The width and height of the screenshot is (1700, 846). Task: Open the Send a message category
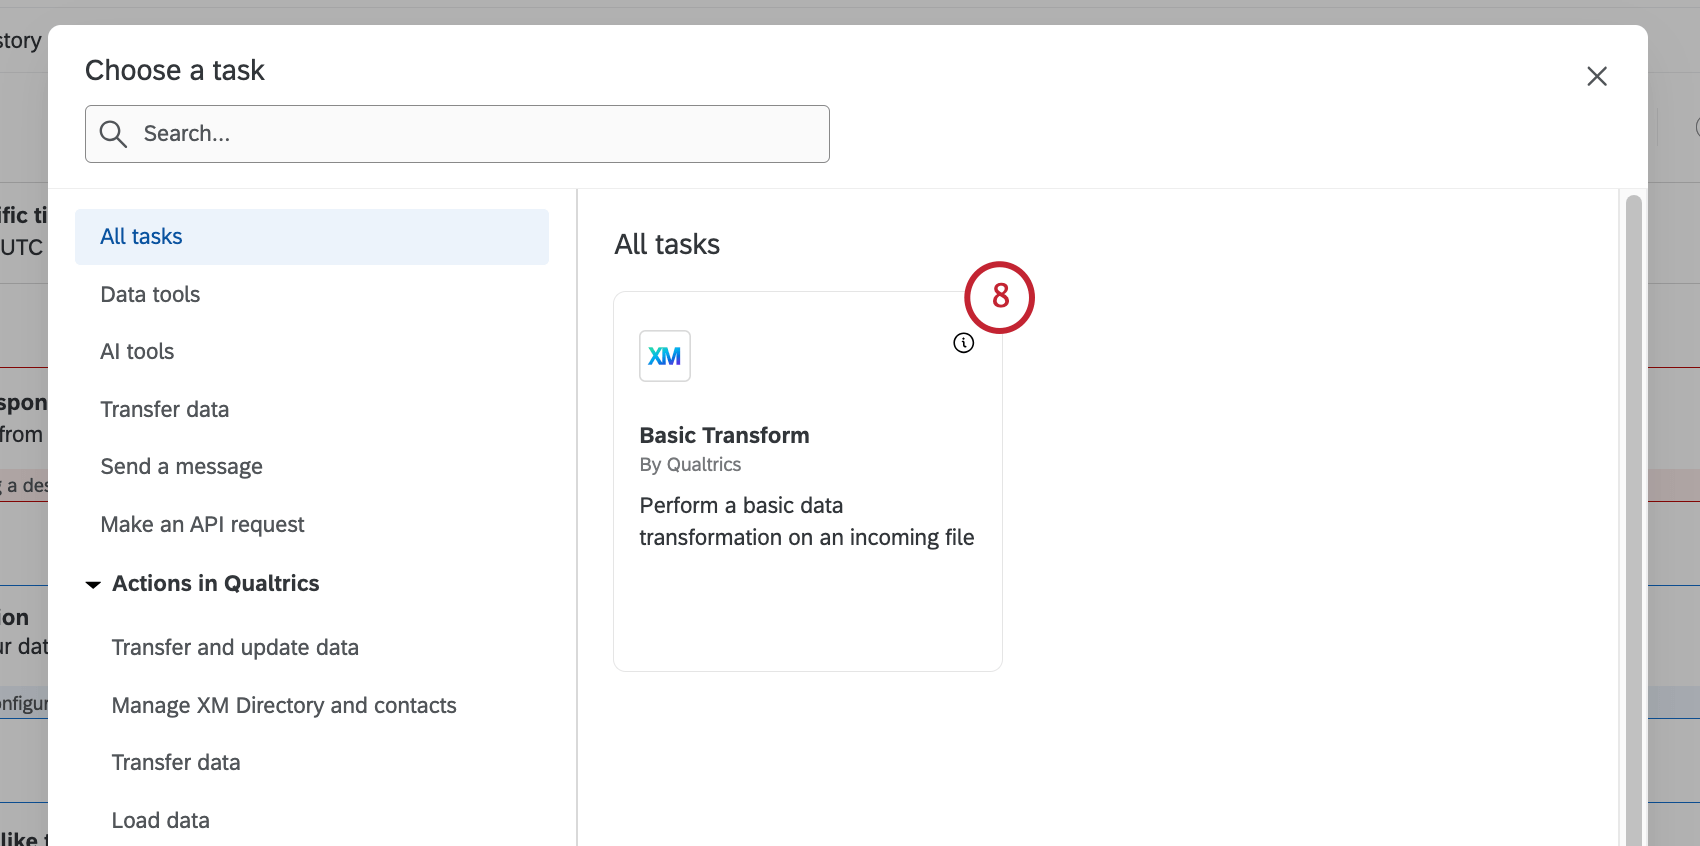click(x=181, y=466)
